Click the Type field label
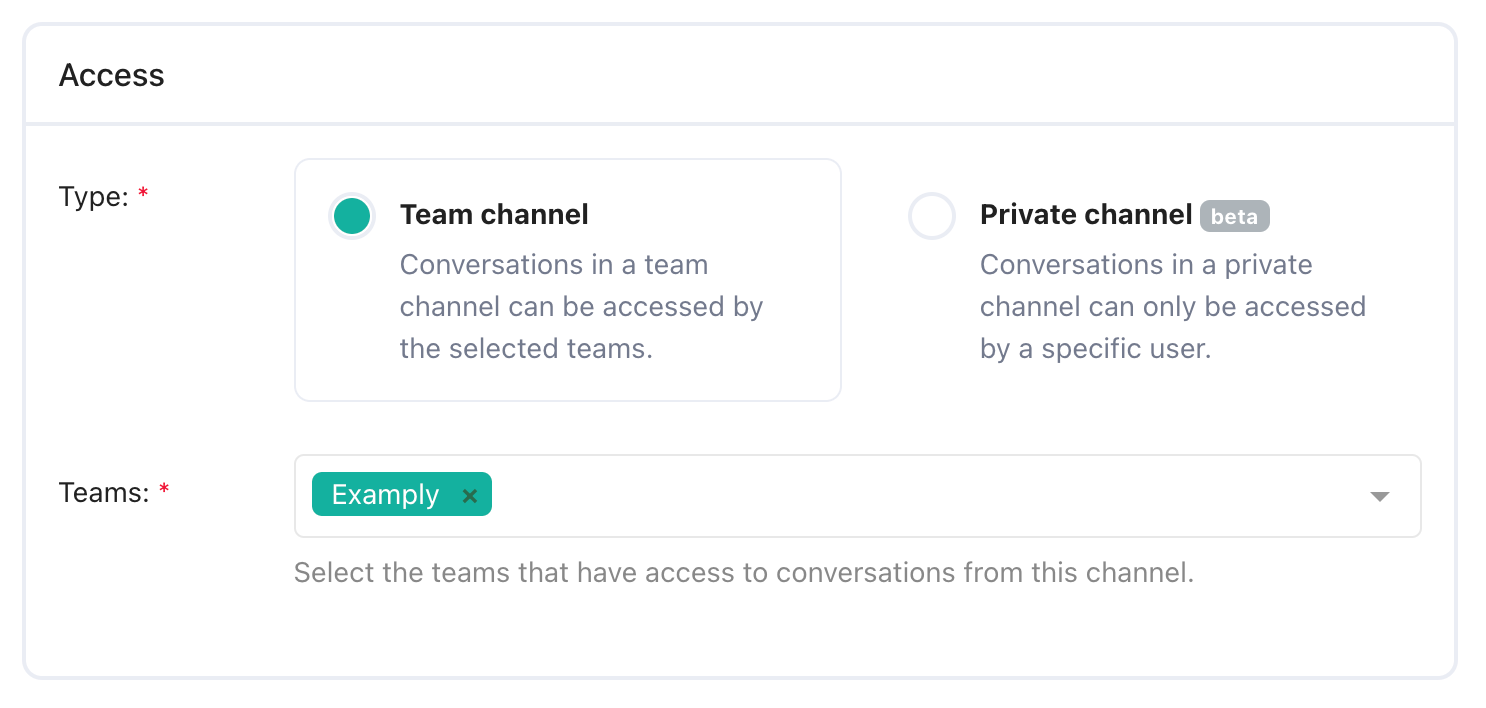1486x708 pixels. pyautogui.click(x=93, y=197)
